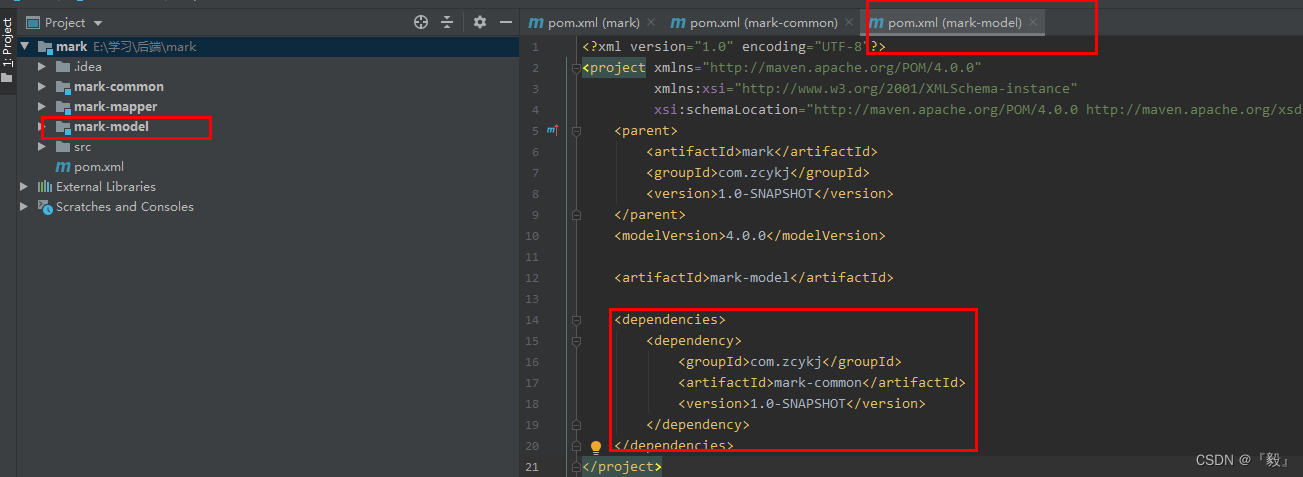1303x477 pixels.
Task: Click the External Libraries bar-chart icon
Action: pyautogui.click(x=45, y=187)
